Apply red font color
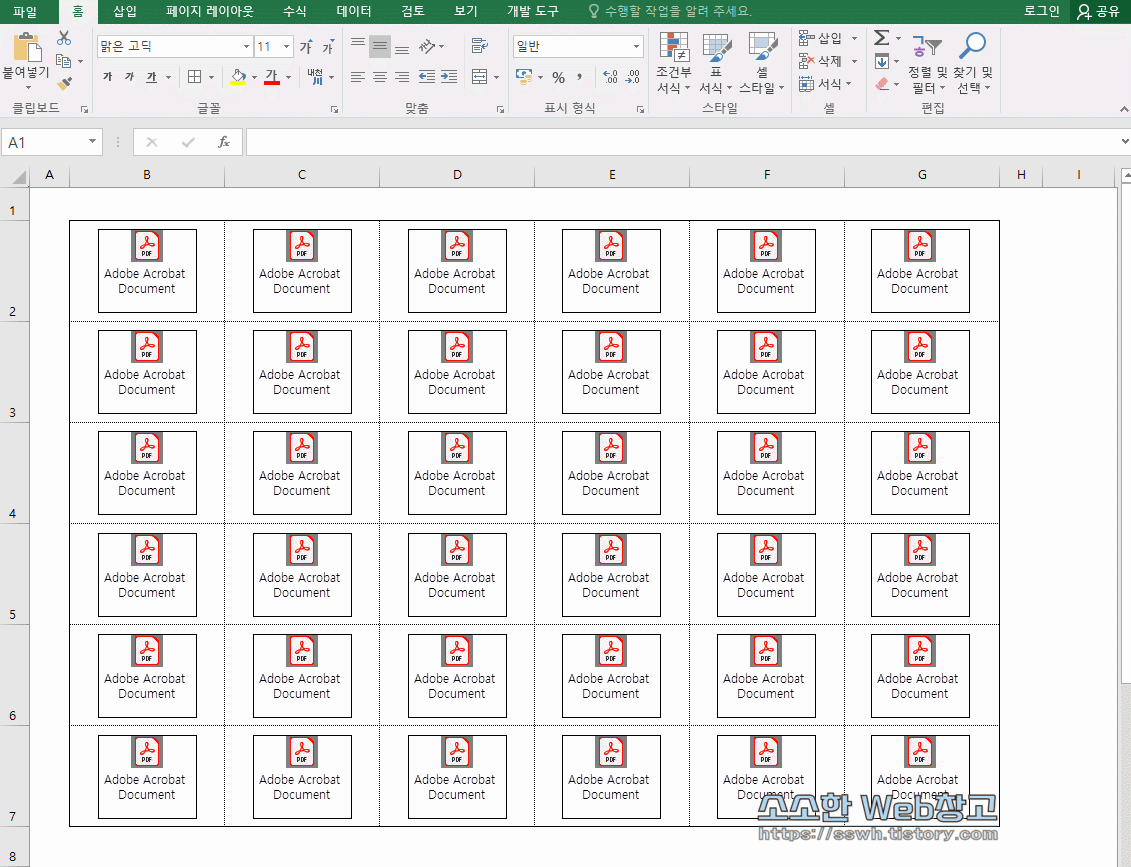This screenshot has width=1131, height=867. point(272,76)
